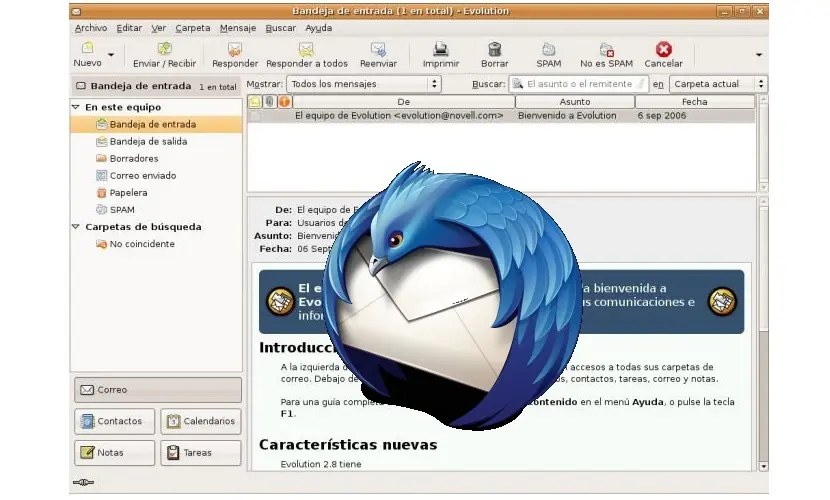Click the Responder a todos icon
Image resolution: width=830 pixels, height=500 pixels.
point(306,49)
